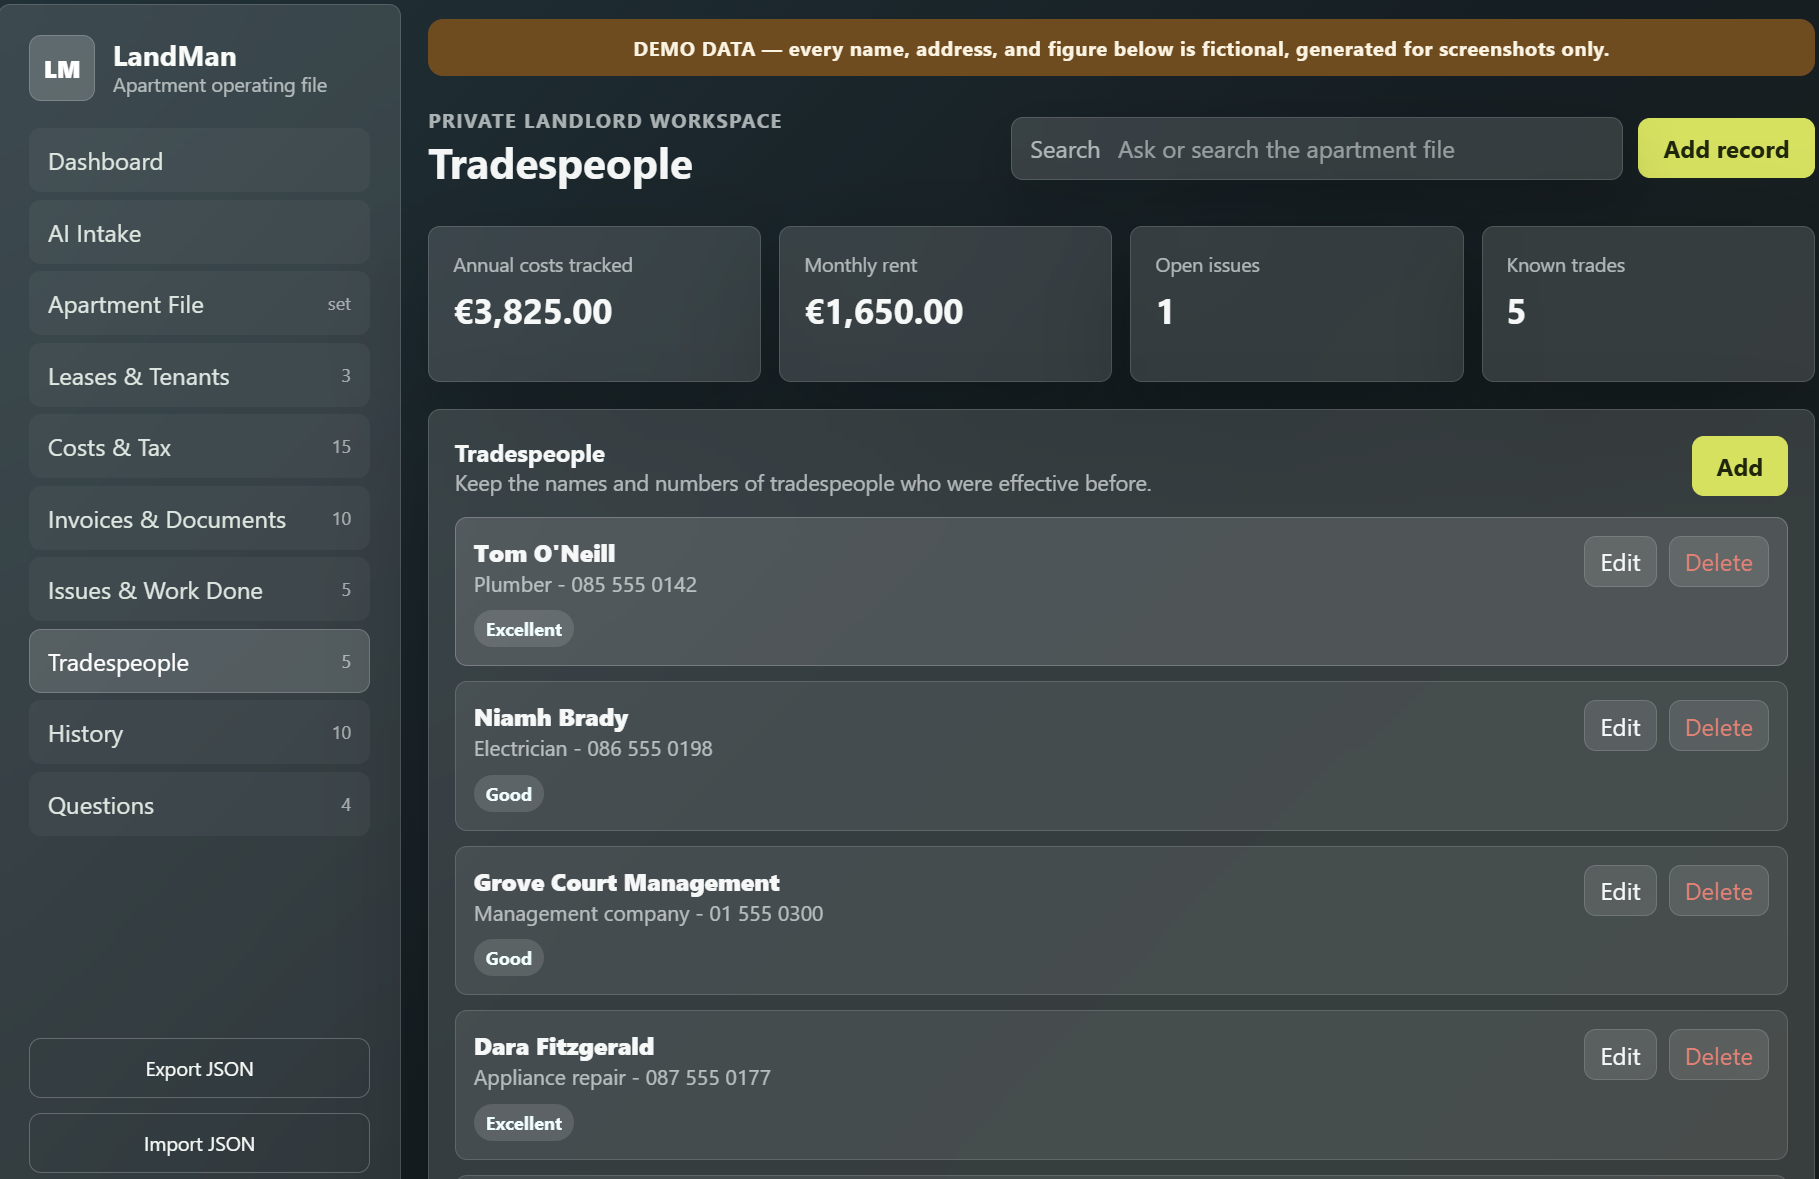The width and height of the screenshot is (1819, 1179).
Task: Click the Niamh Brady name
Action: [x=551, y=718]
